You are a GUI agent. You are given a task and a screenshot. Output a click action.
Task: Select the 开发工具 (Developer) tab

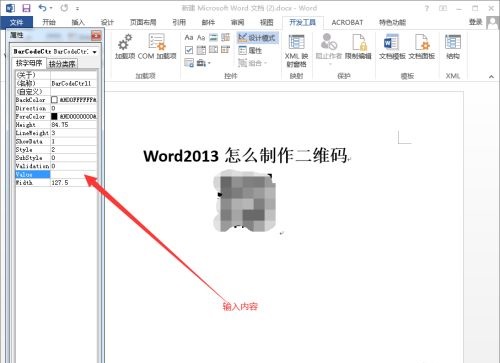303,22
